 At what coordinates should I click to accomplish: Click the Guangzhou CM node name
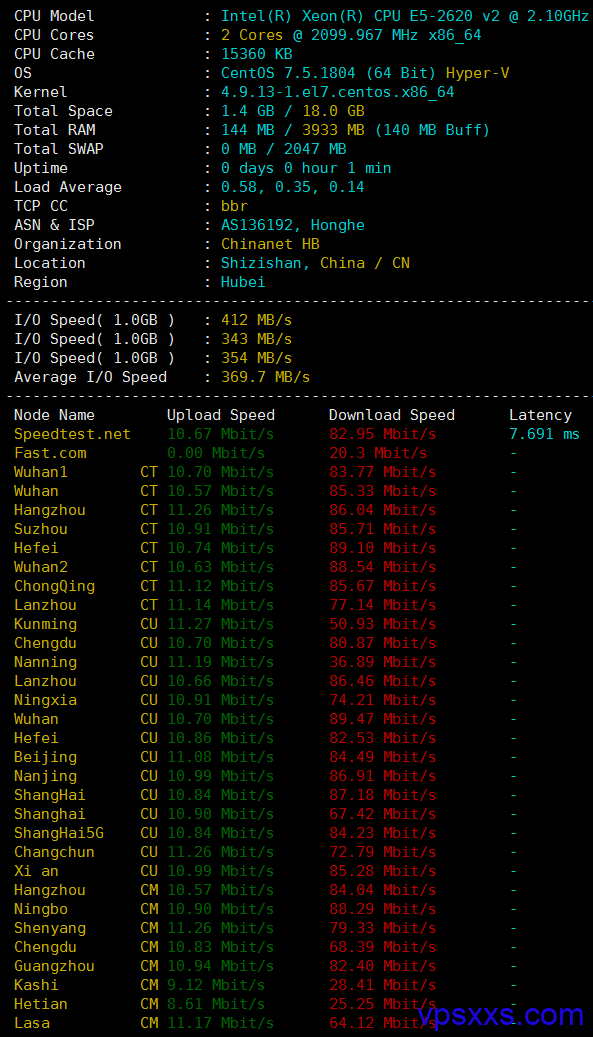(54, 966)
